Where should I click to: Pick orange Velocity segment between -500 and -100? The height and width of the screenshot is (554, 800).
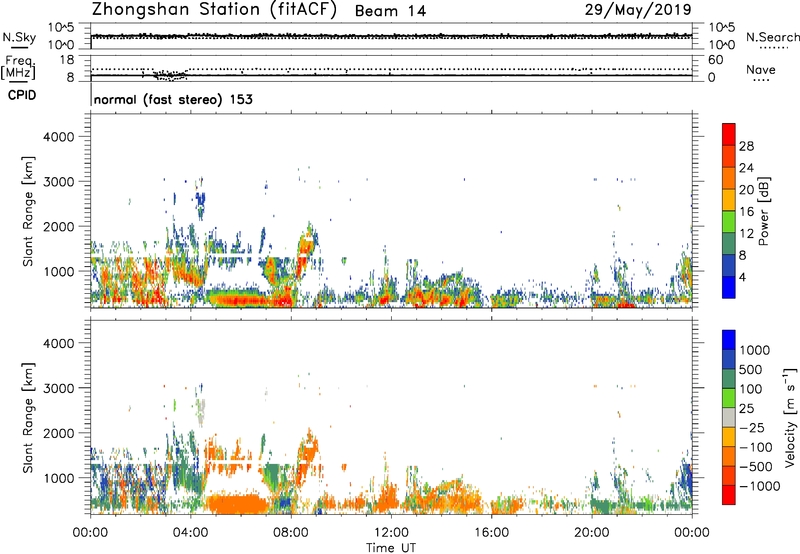tap(729, 456)
